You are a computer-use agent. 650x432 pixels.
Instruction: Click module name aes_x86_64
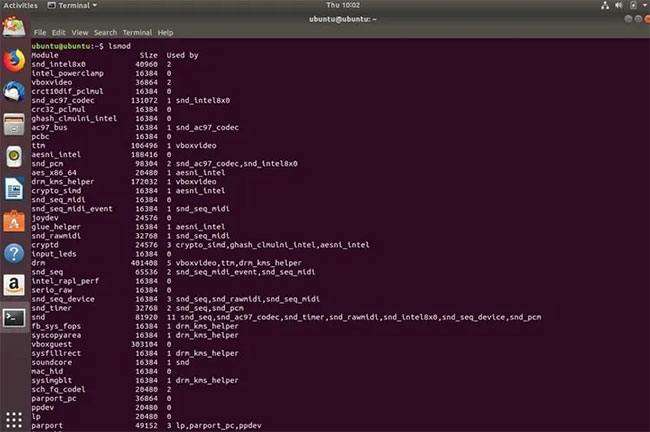point(54,172)
